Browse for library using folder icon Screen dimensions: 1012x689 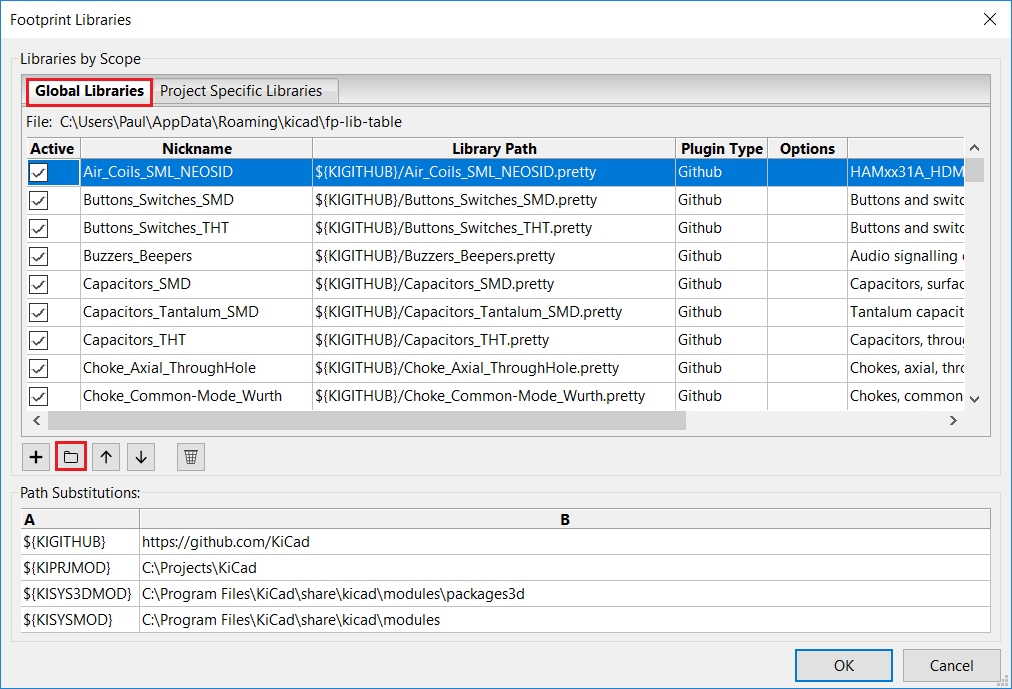tap(71, 457)
